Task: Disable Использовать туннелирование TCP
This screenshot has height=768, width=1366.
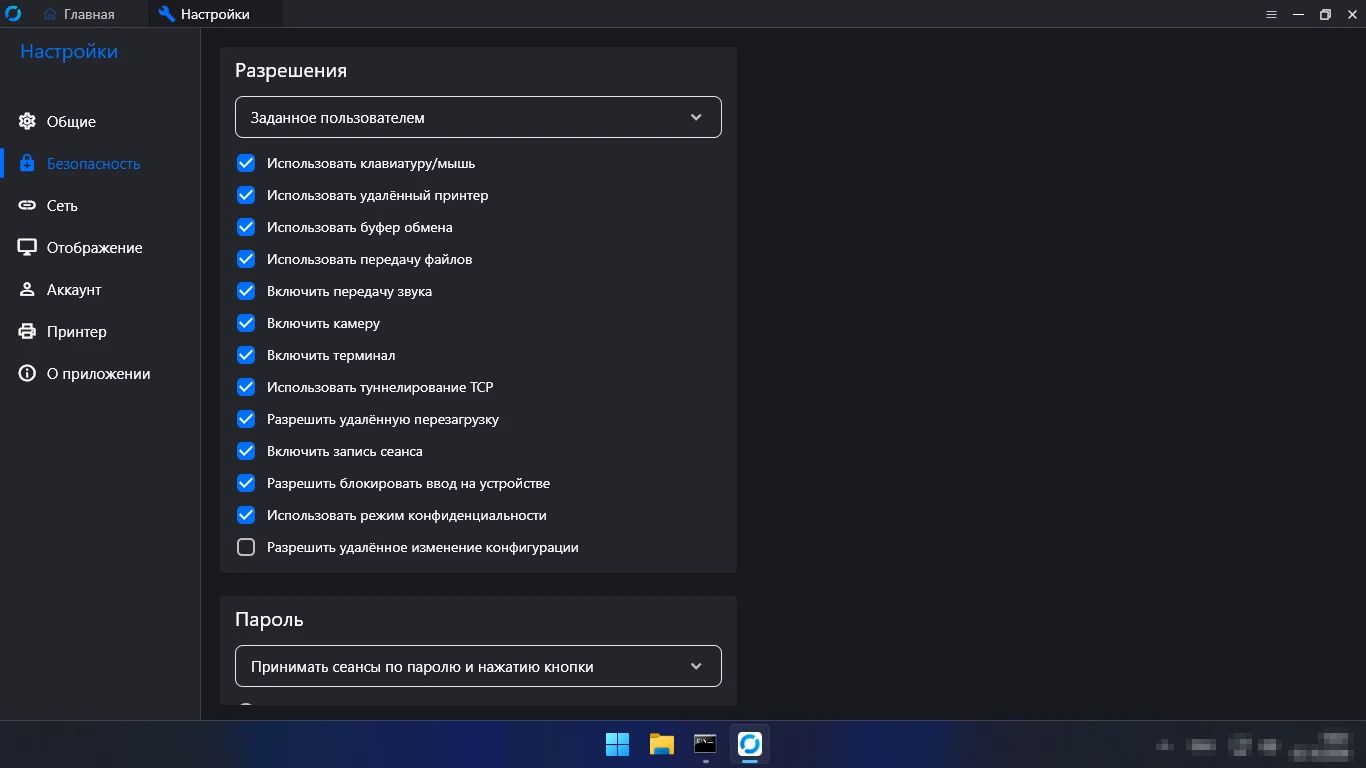Action: pos(246,387)
